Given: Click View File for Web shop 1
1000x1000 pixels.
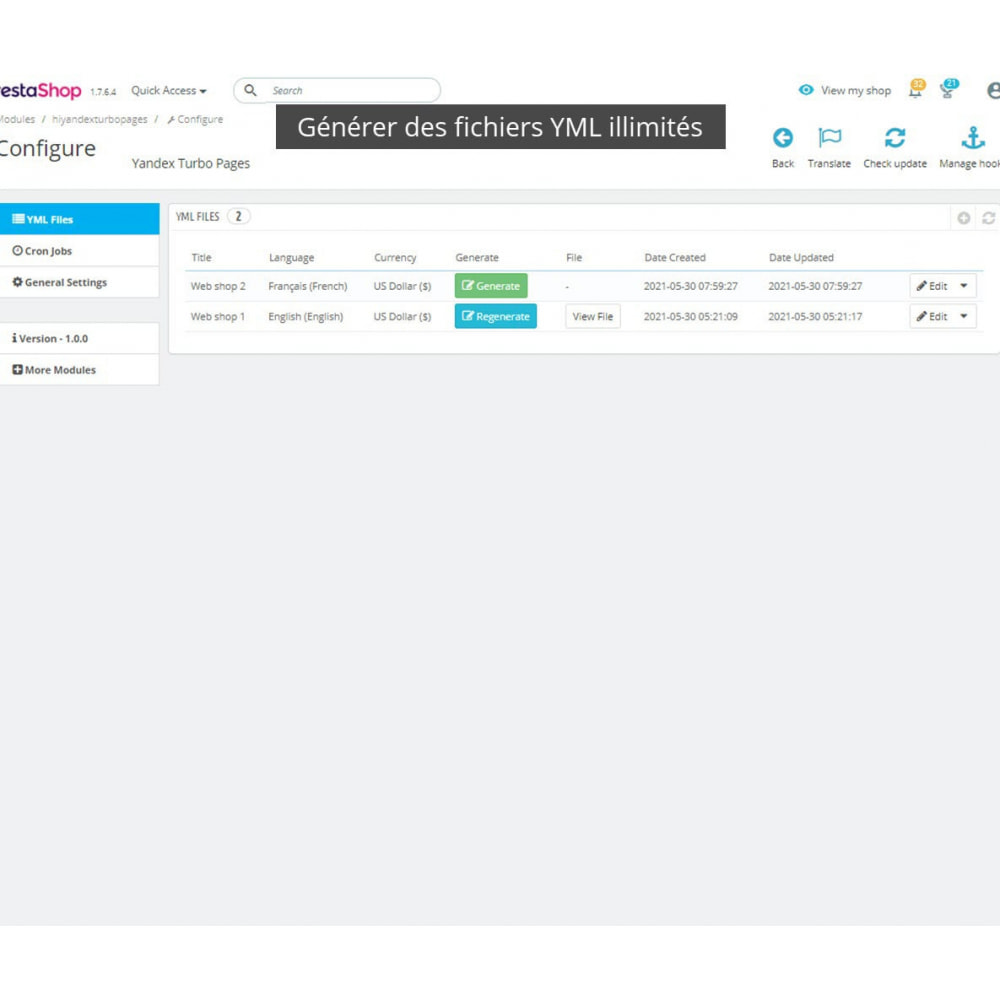Looking at the screenshot, I should pyautogui.click(x=592, y=316).
